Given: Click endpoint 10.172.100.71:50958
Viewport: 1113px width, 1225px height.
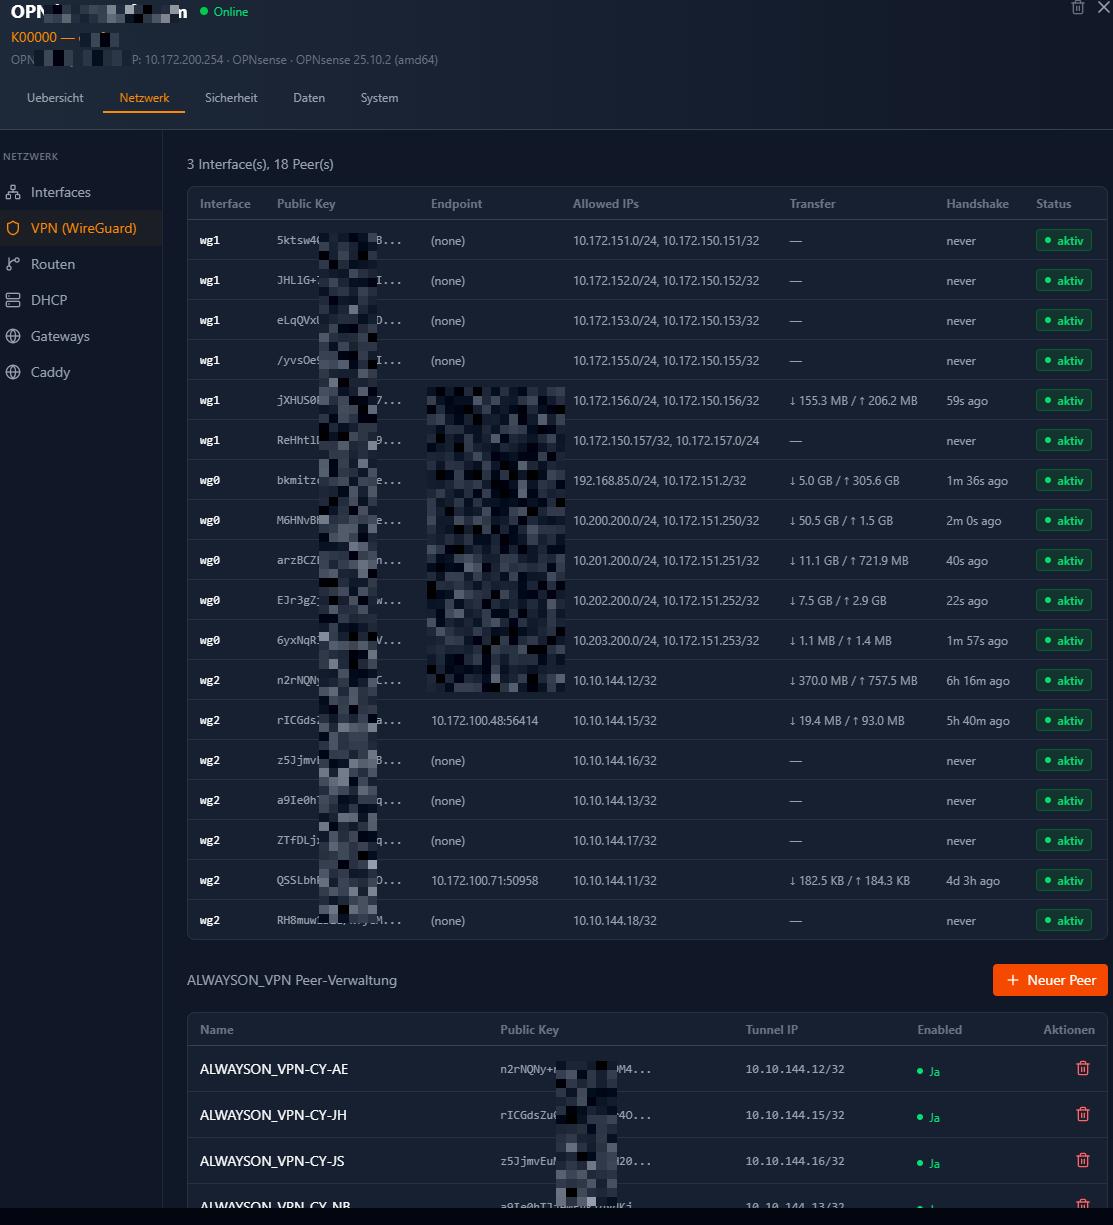Looking at the screenshot, I should tap(484, 881).
